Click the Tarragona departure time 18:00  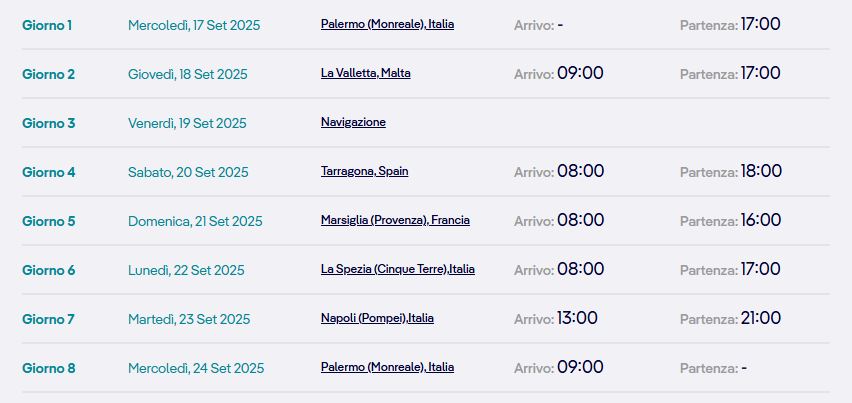pyautogui.click(x=761, y=171)
